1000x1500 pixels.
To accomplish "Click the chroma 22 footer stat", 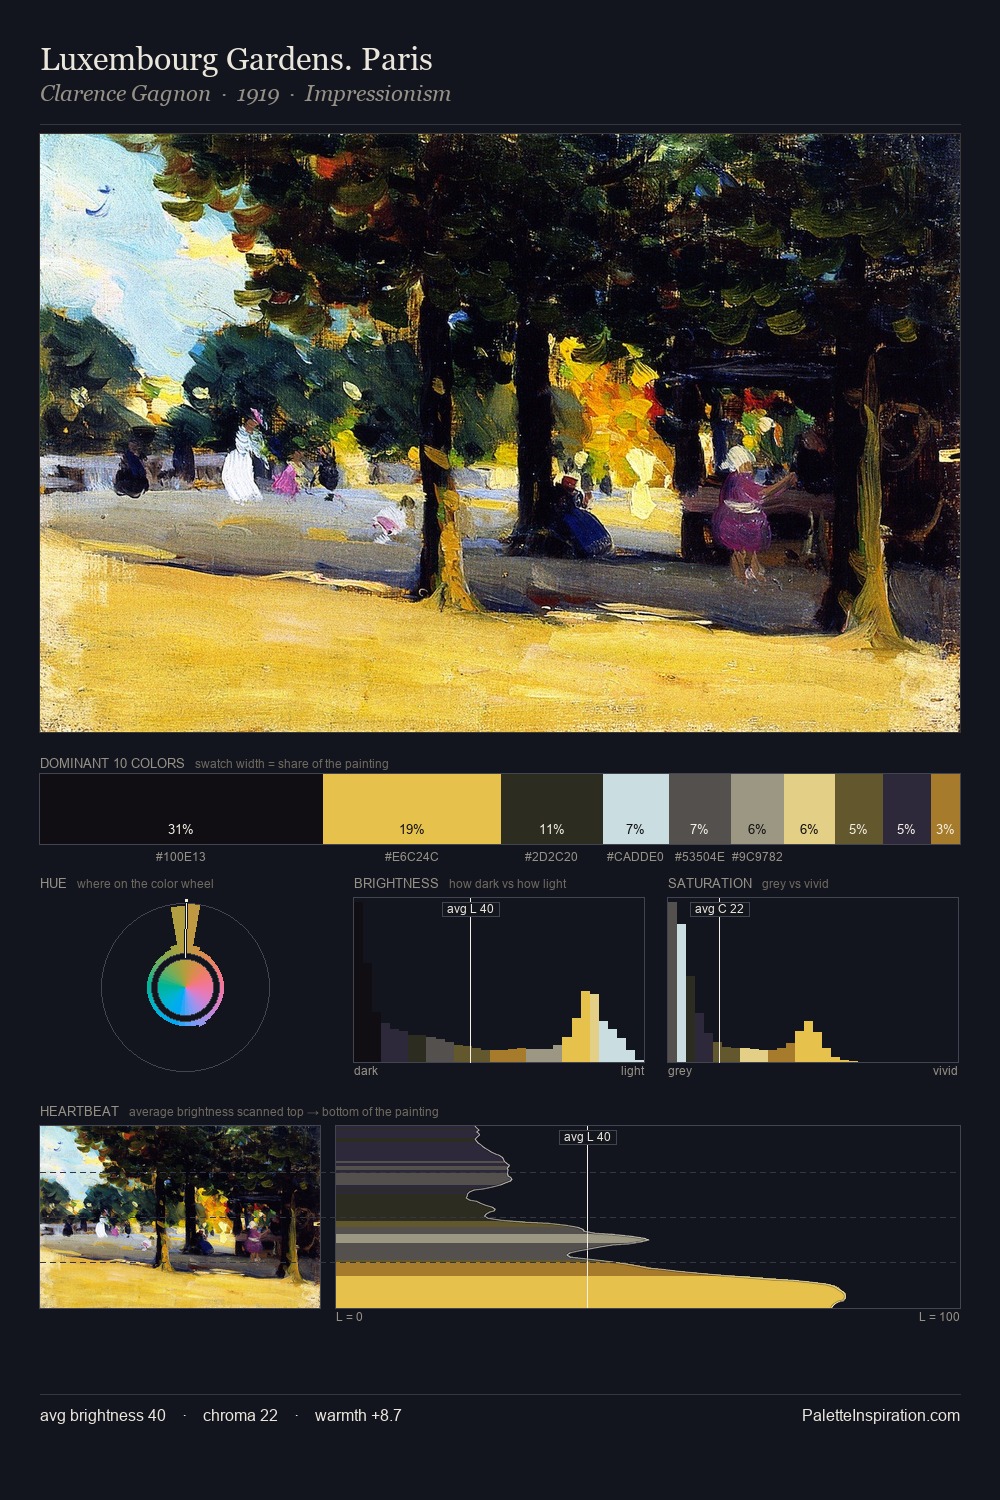I will click(240, 1415).
